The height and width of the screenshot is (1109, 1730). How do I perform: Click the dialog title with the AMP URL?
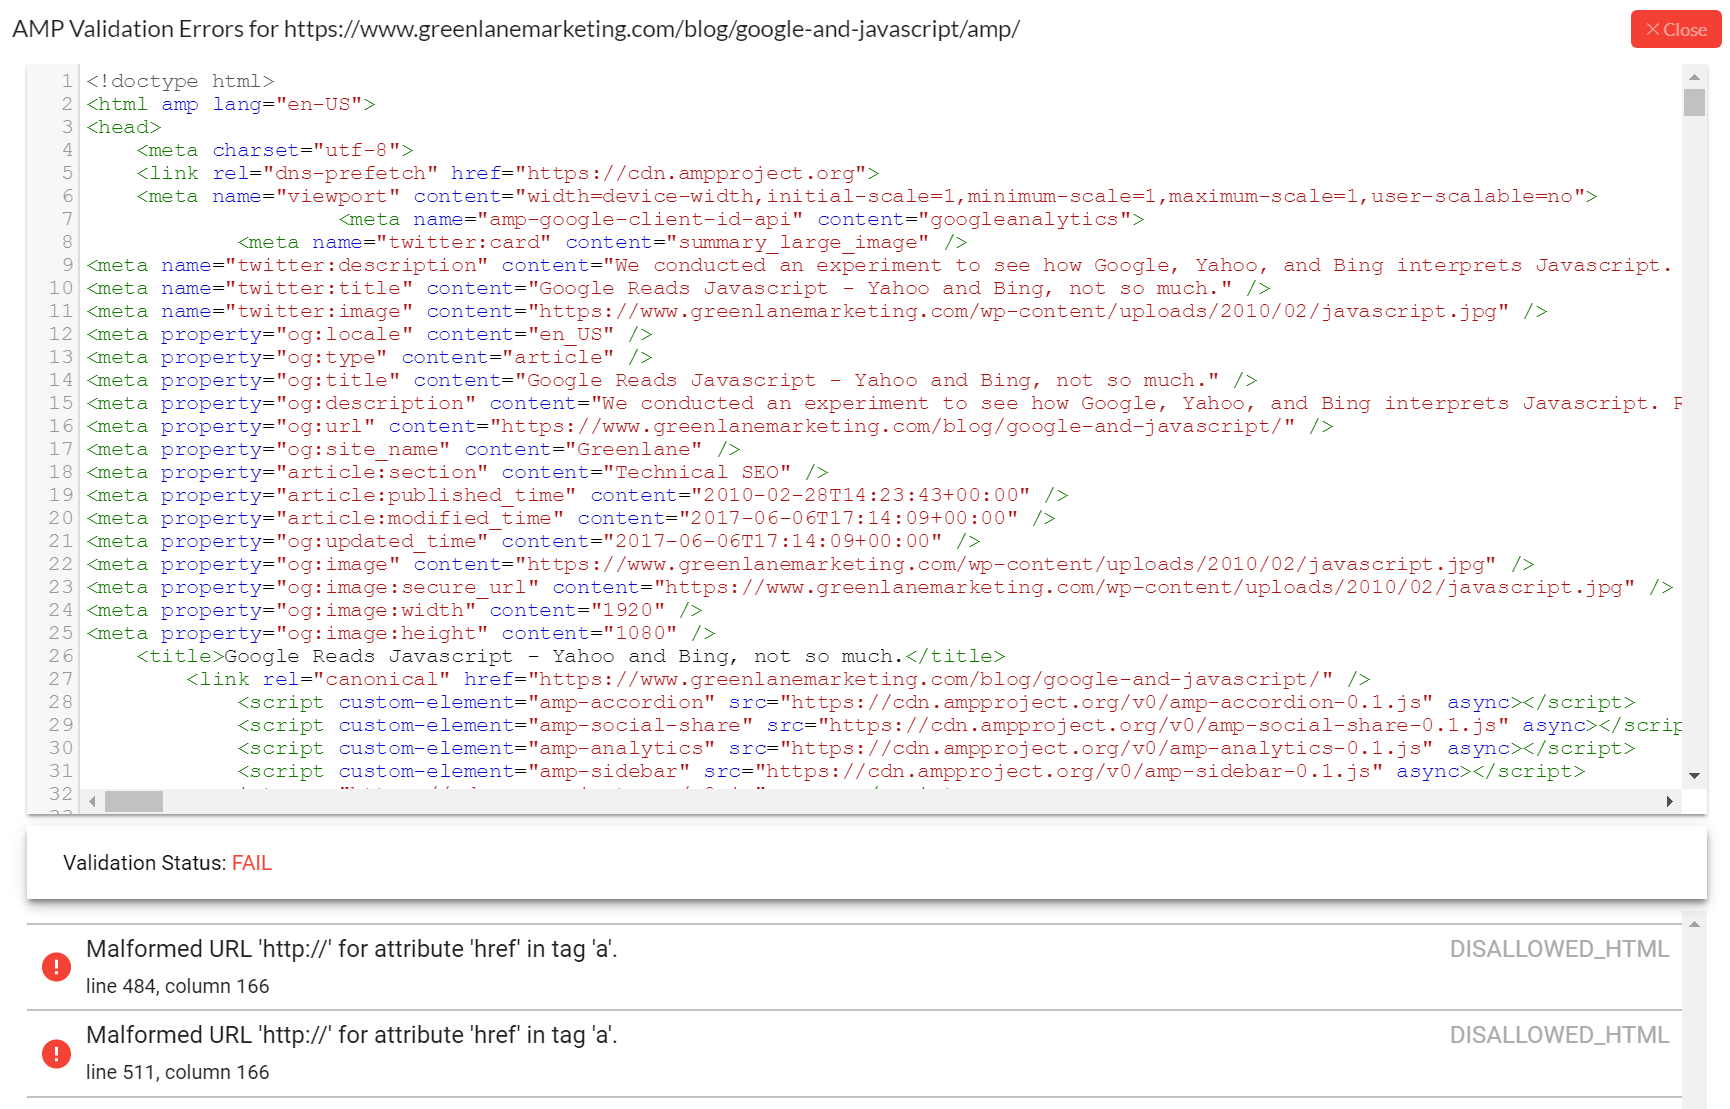click(516, 29)
